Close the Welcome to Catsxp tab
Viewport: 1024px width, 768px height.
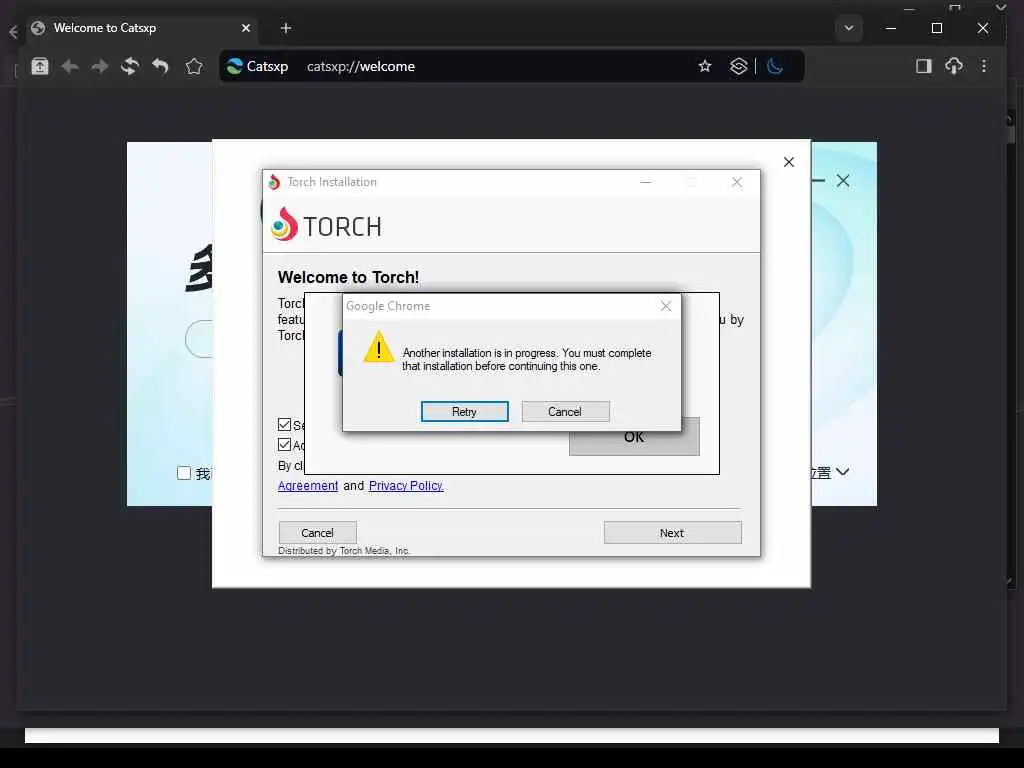(246, 28)
